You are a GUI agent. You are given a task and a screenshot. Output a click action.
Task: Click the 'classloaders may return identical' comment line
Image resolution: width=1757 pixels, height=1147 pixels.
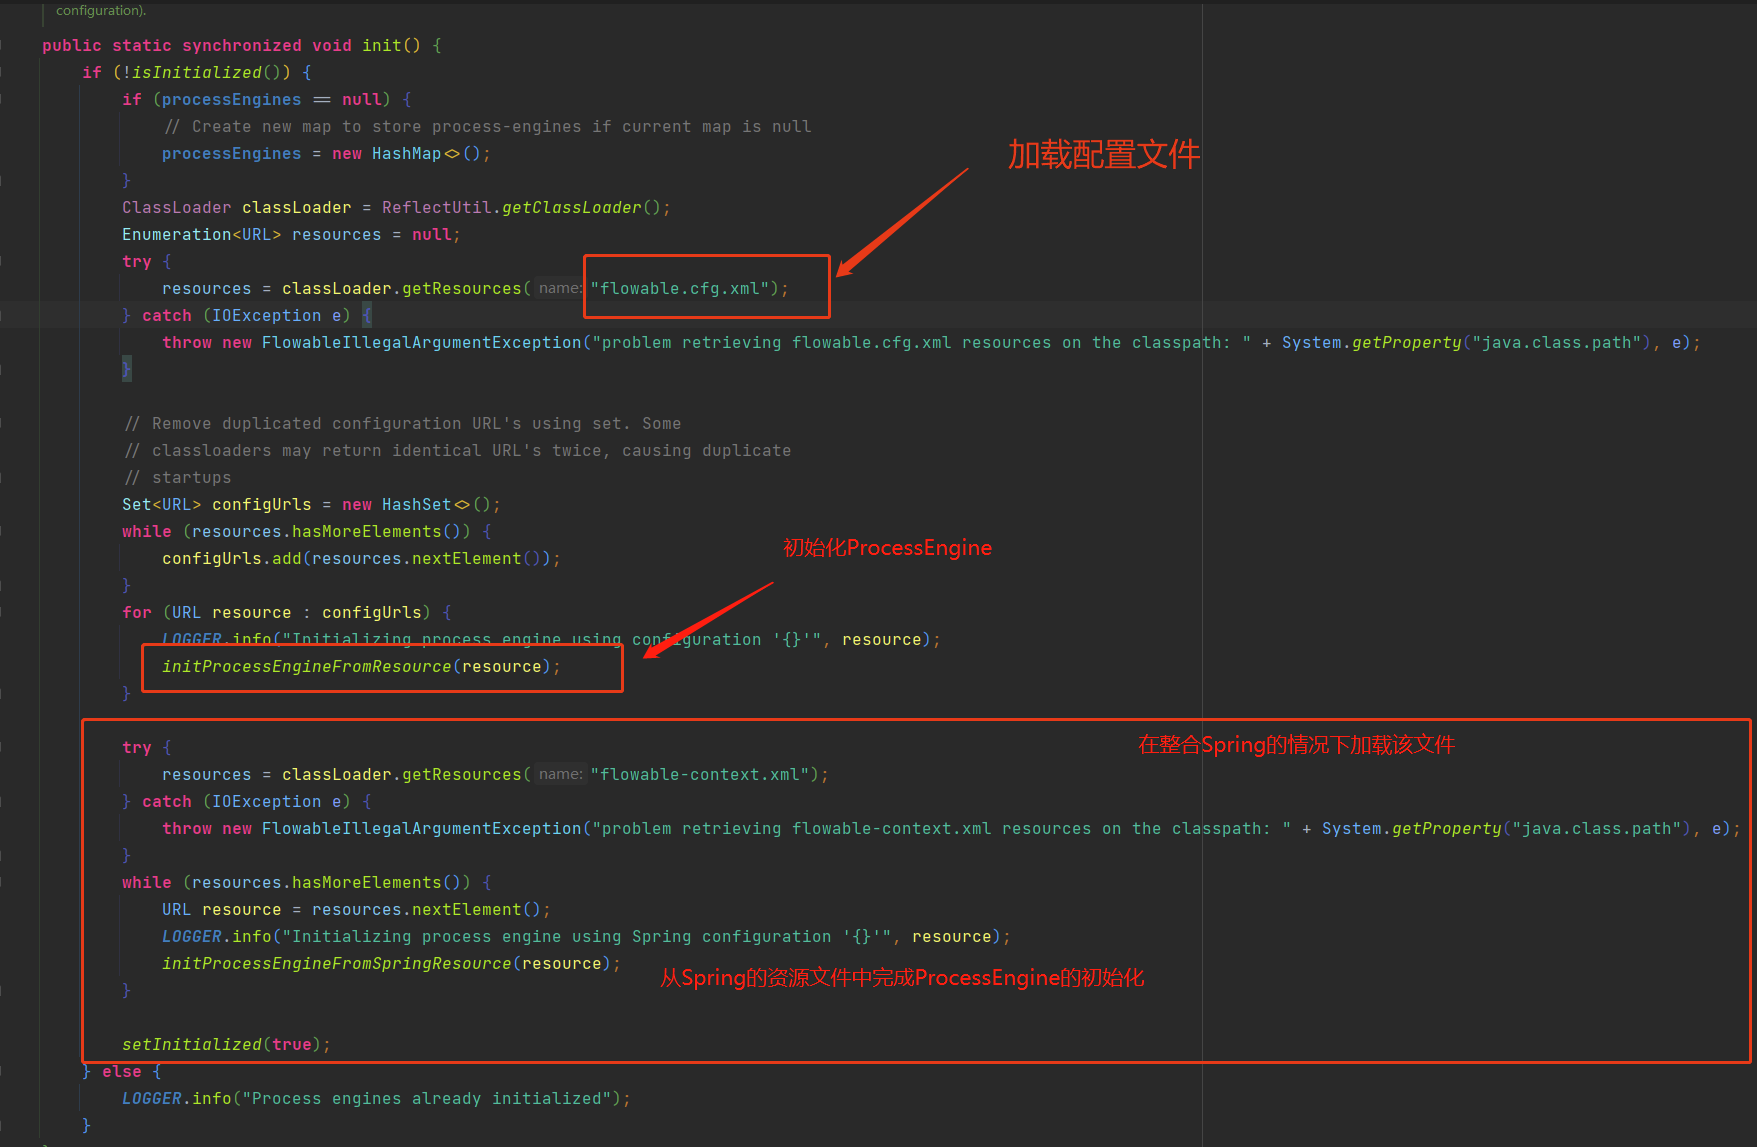click(x=457, y=451)
